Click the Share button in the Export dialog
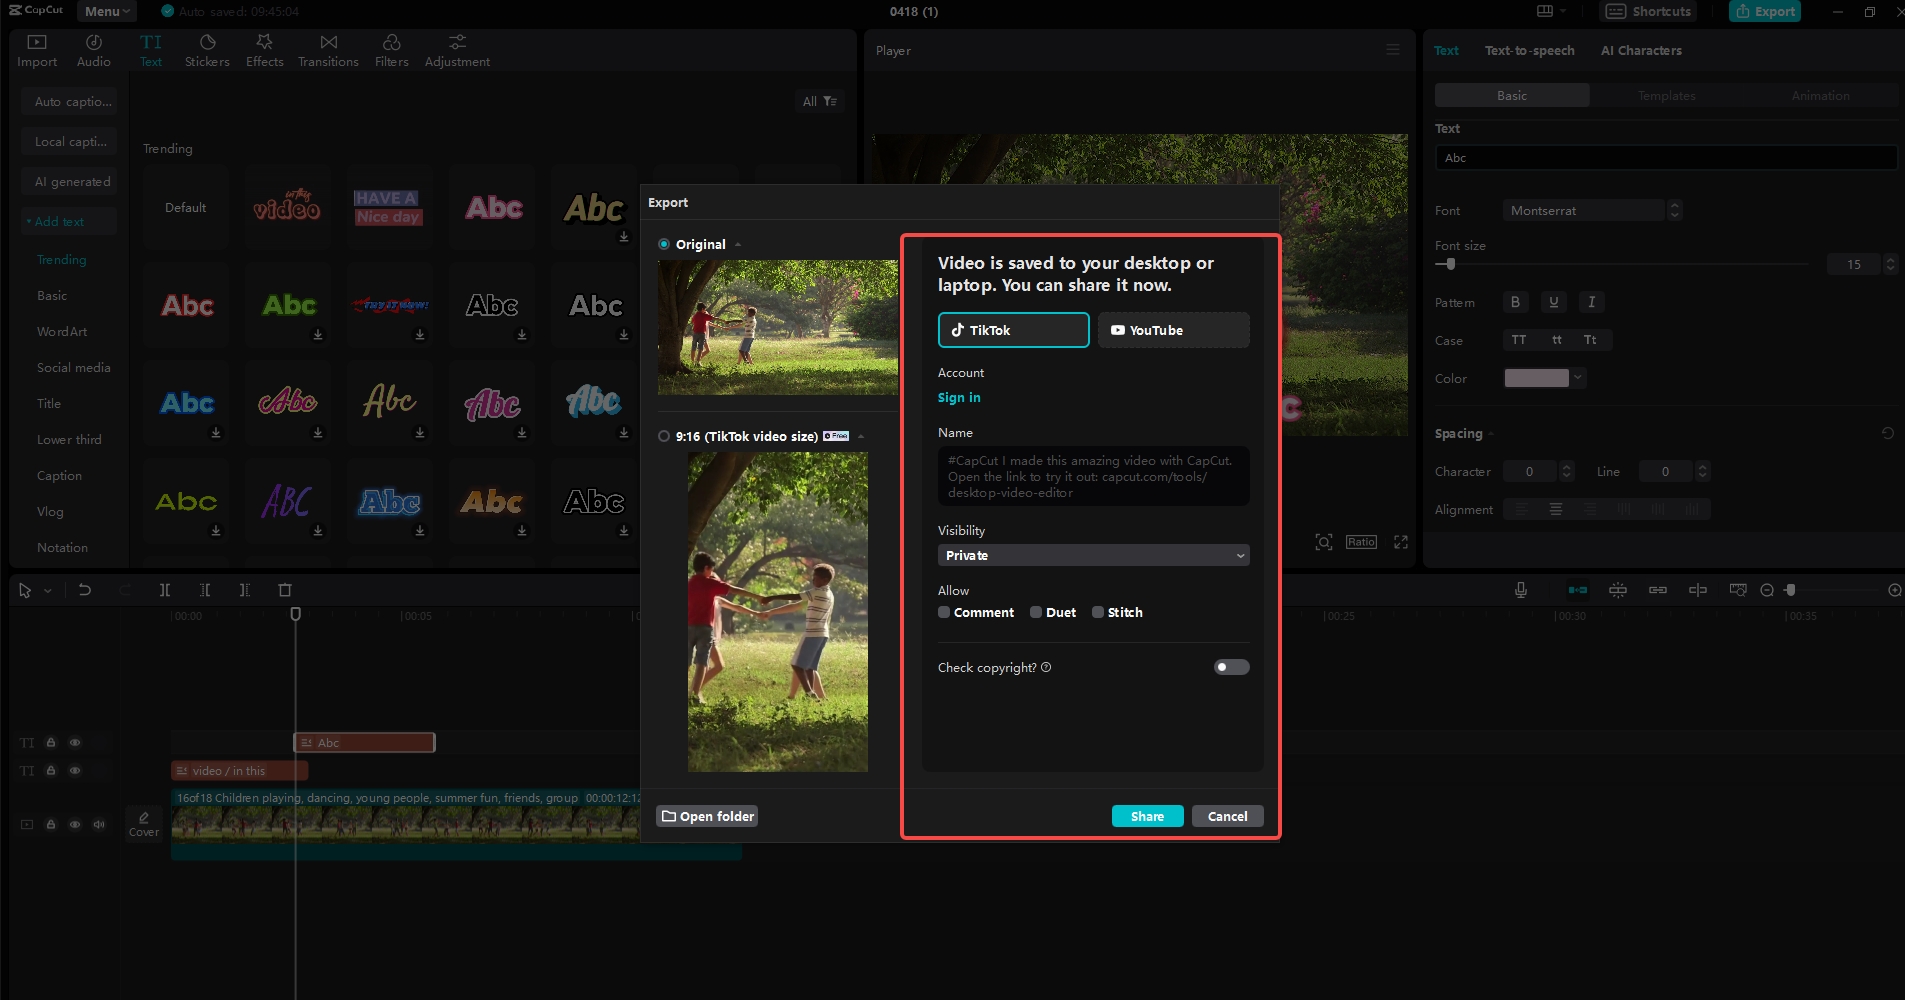The width and height of the screenshot is (1905, 1000). [1146, 816]
